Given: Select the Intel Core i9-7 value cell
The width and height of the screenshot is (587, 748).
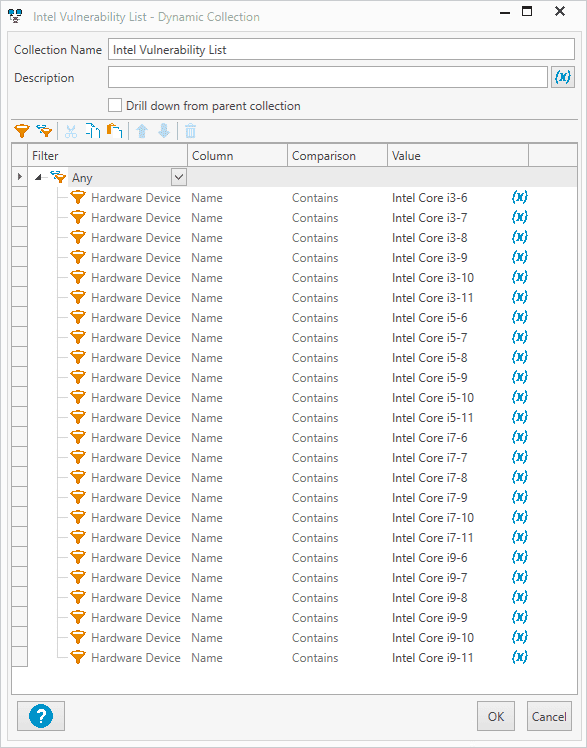Looking at the screenshot, I should pos(430,578).
